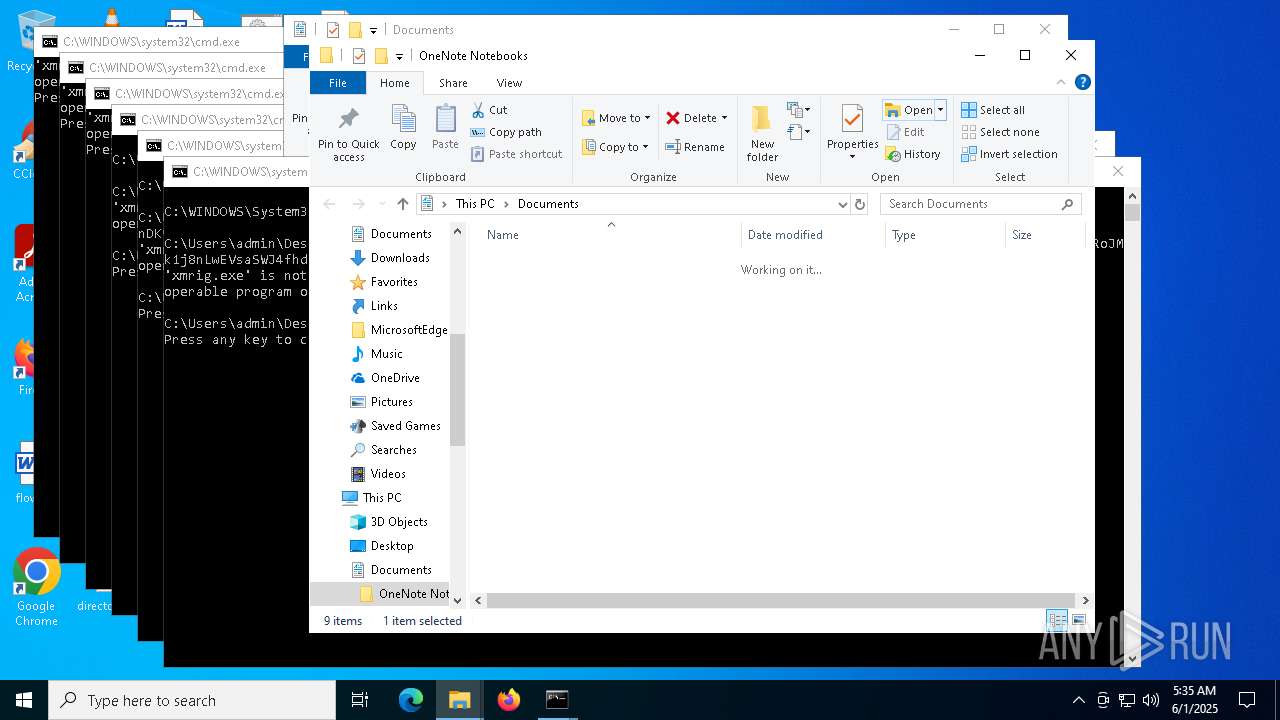
Task: Switch to the Share tab
Action: [x=453, y=83]
